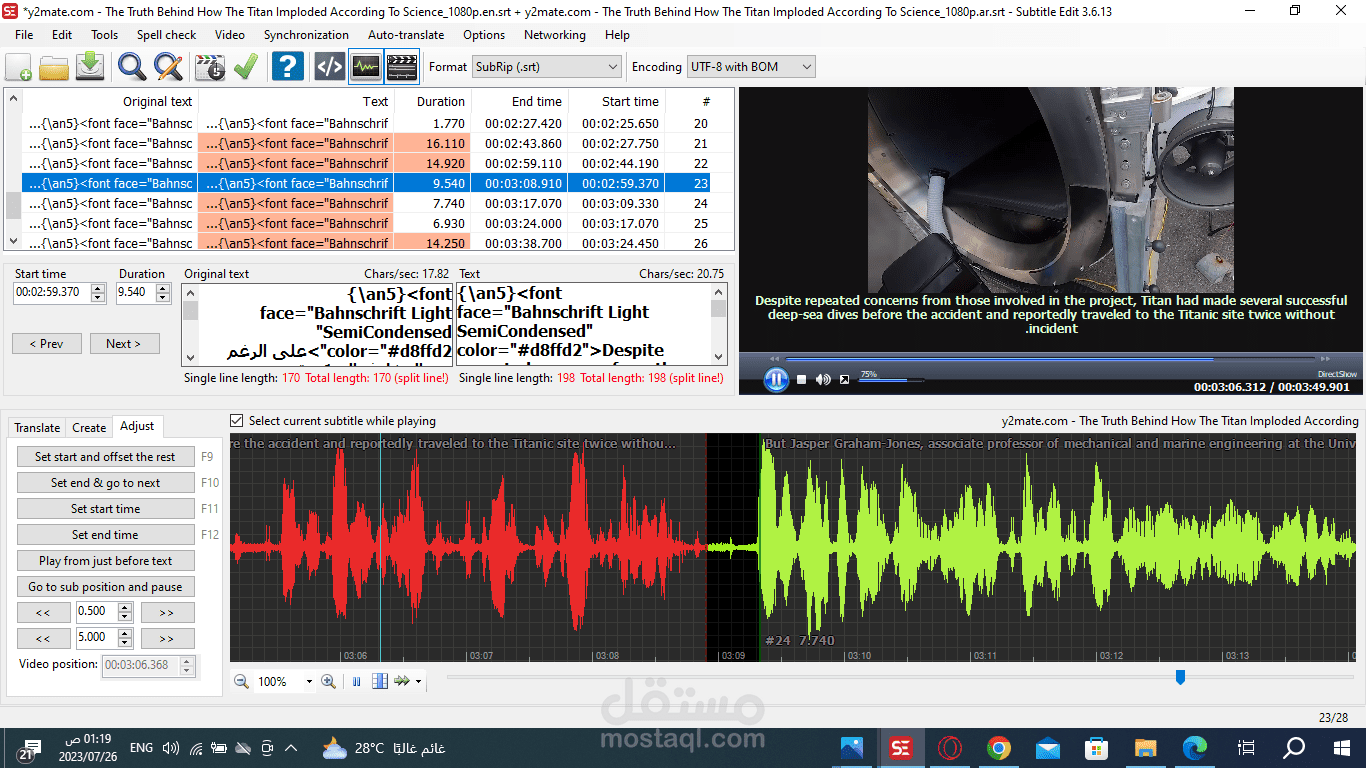Click the waveform pause icon
Viewport: 1366px width, 768px height.
click(x=357, y=681)
